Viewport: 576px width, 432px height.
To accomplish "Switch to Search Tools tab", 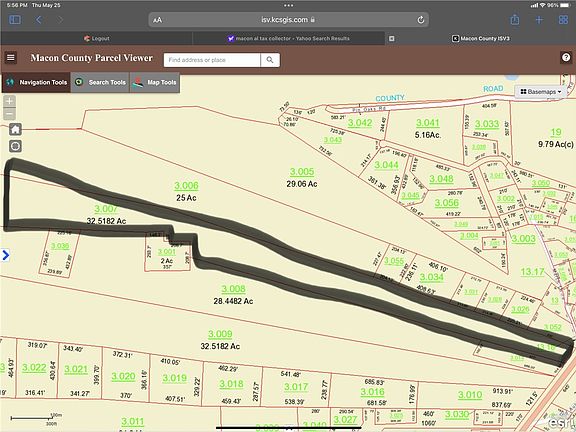I will (x=101, y=82).
